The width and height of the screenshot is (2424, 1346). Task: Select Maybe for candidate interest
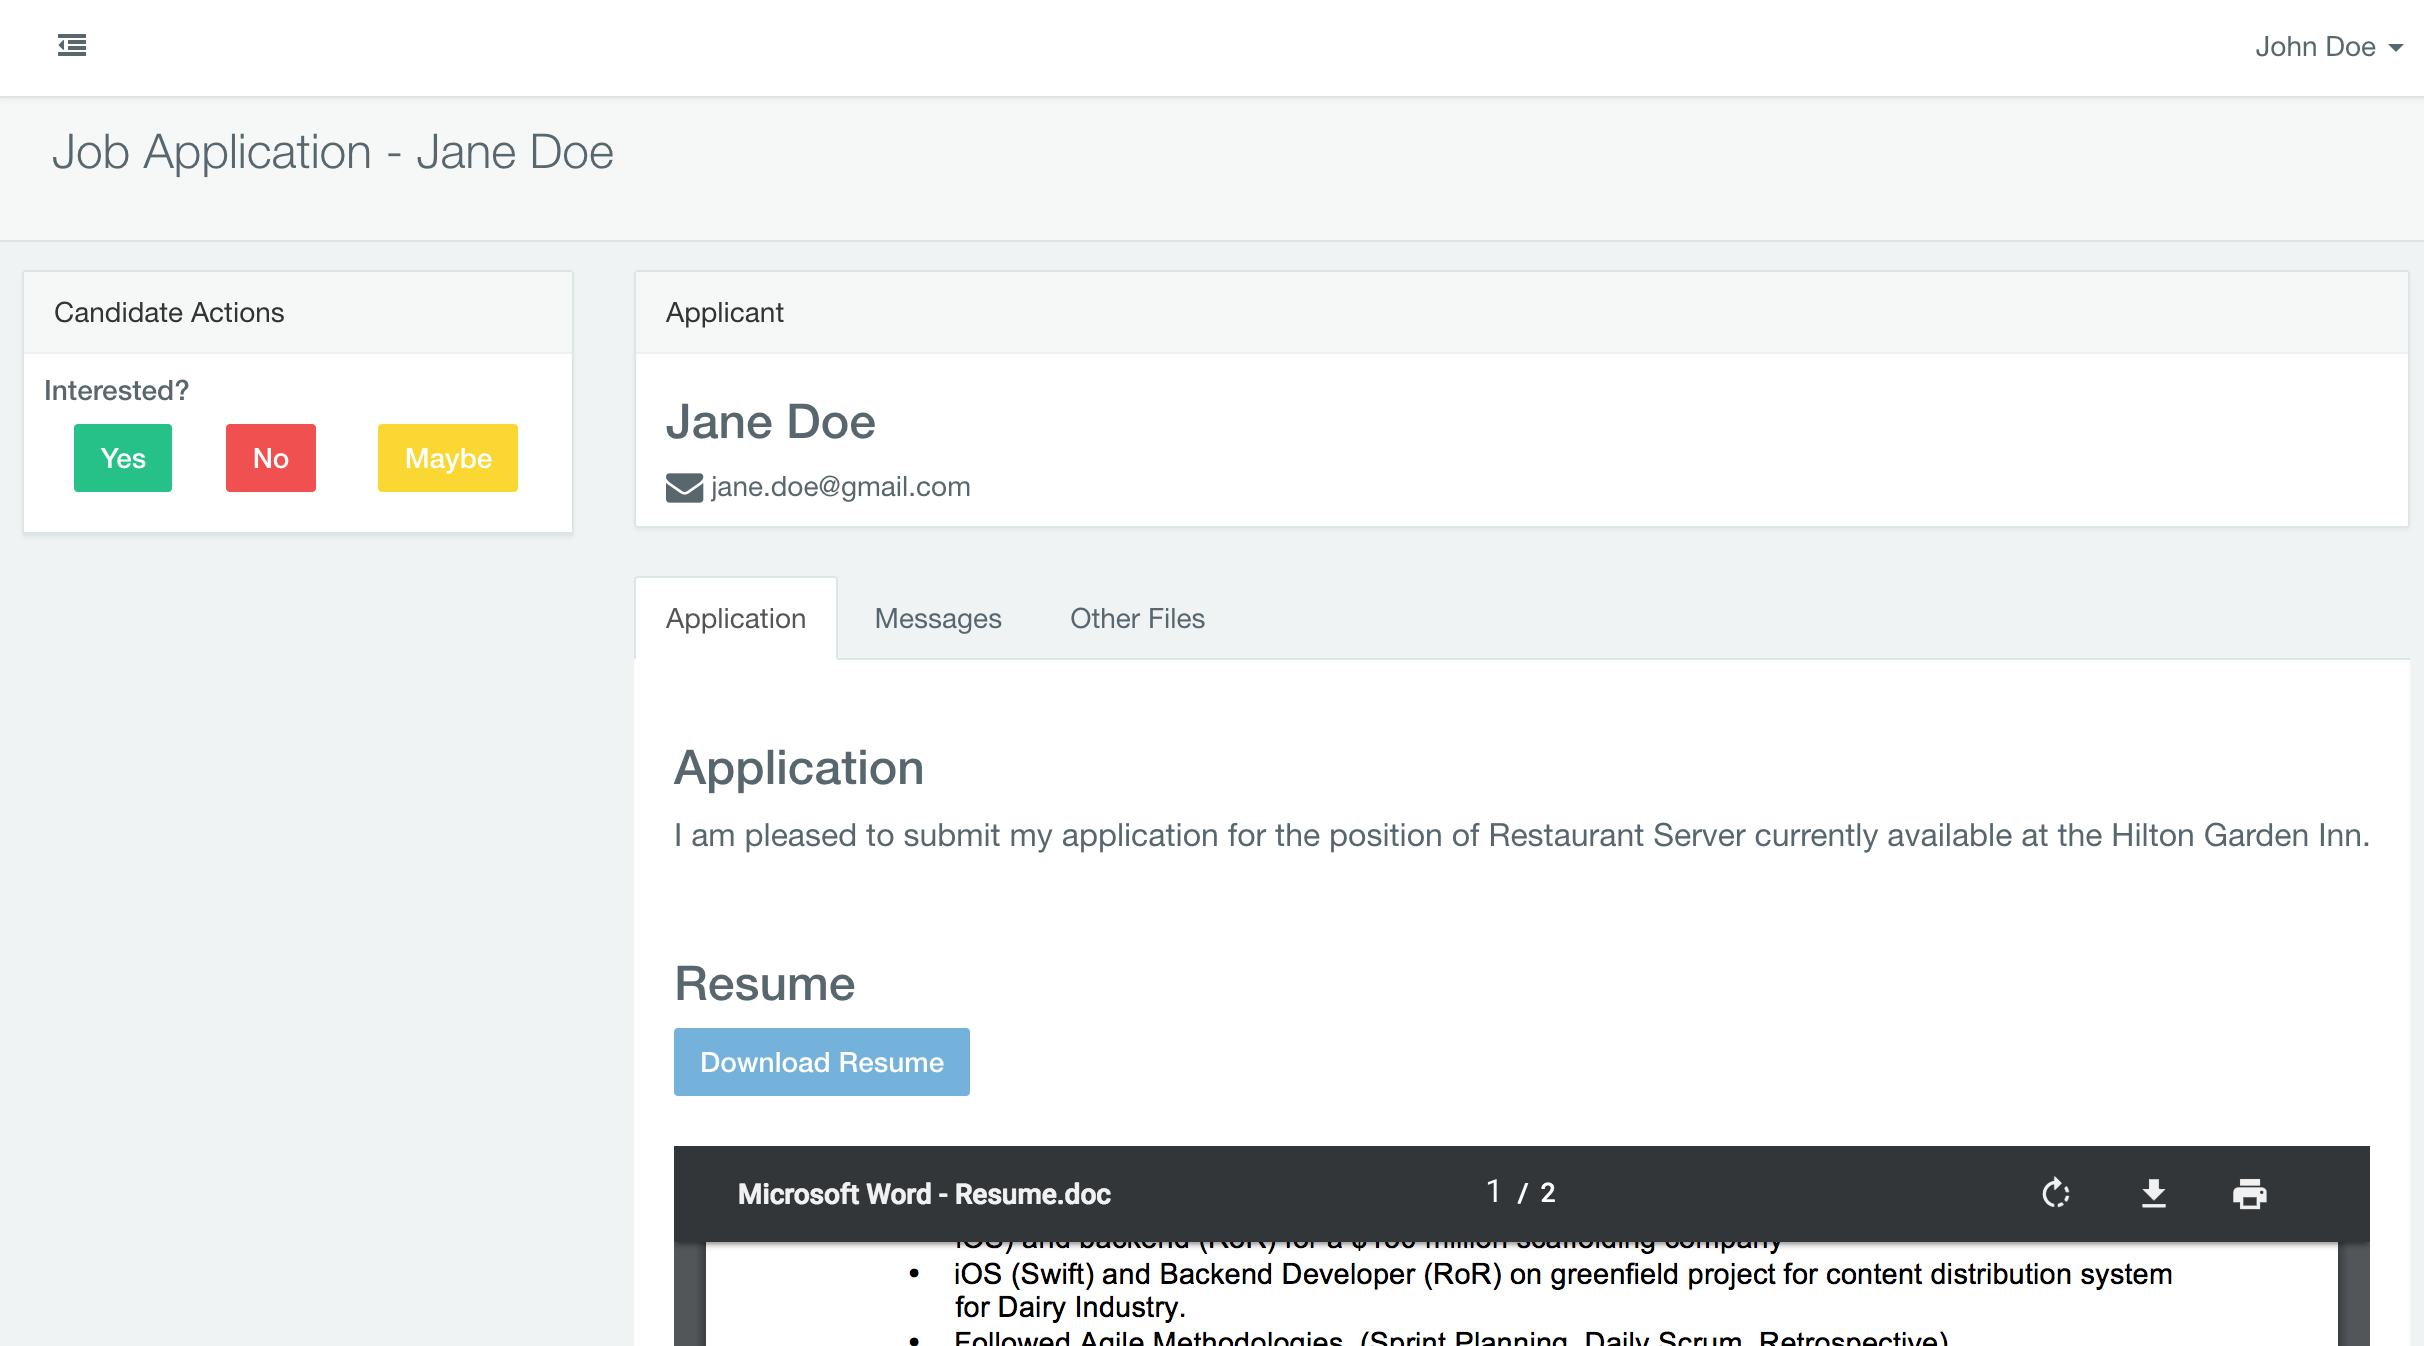pyautogui.click(x=446, y=458)
